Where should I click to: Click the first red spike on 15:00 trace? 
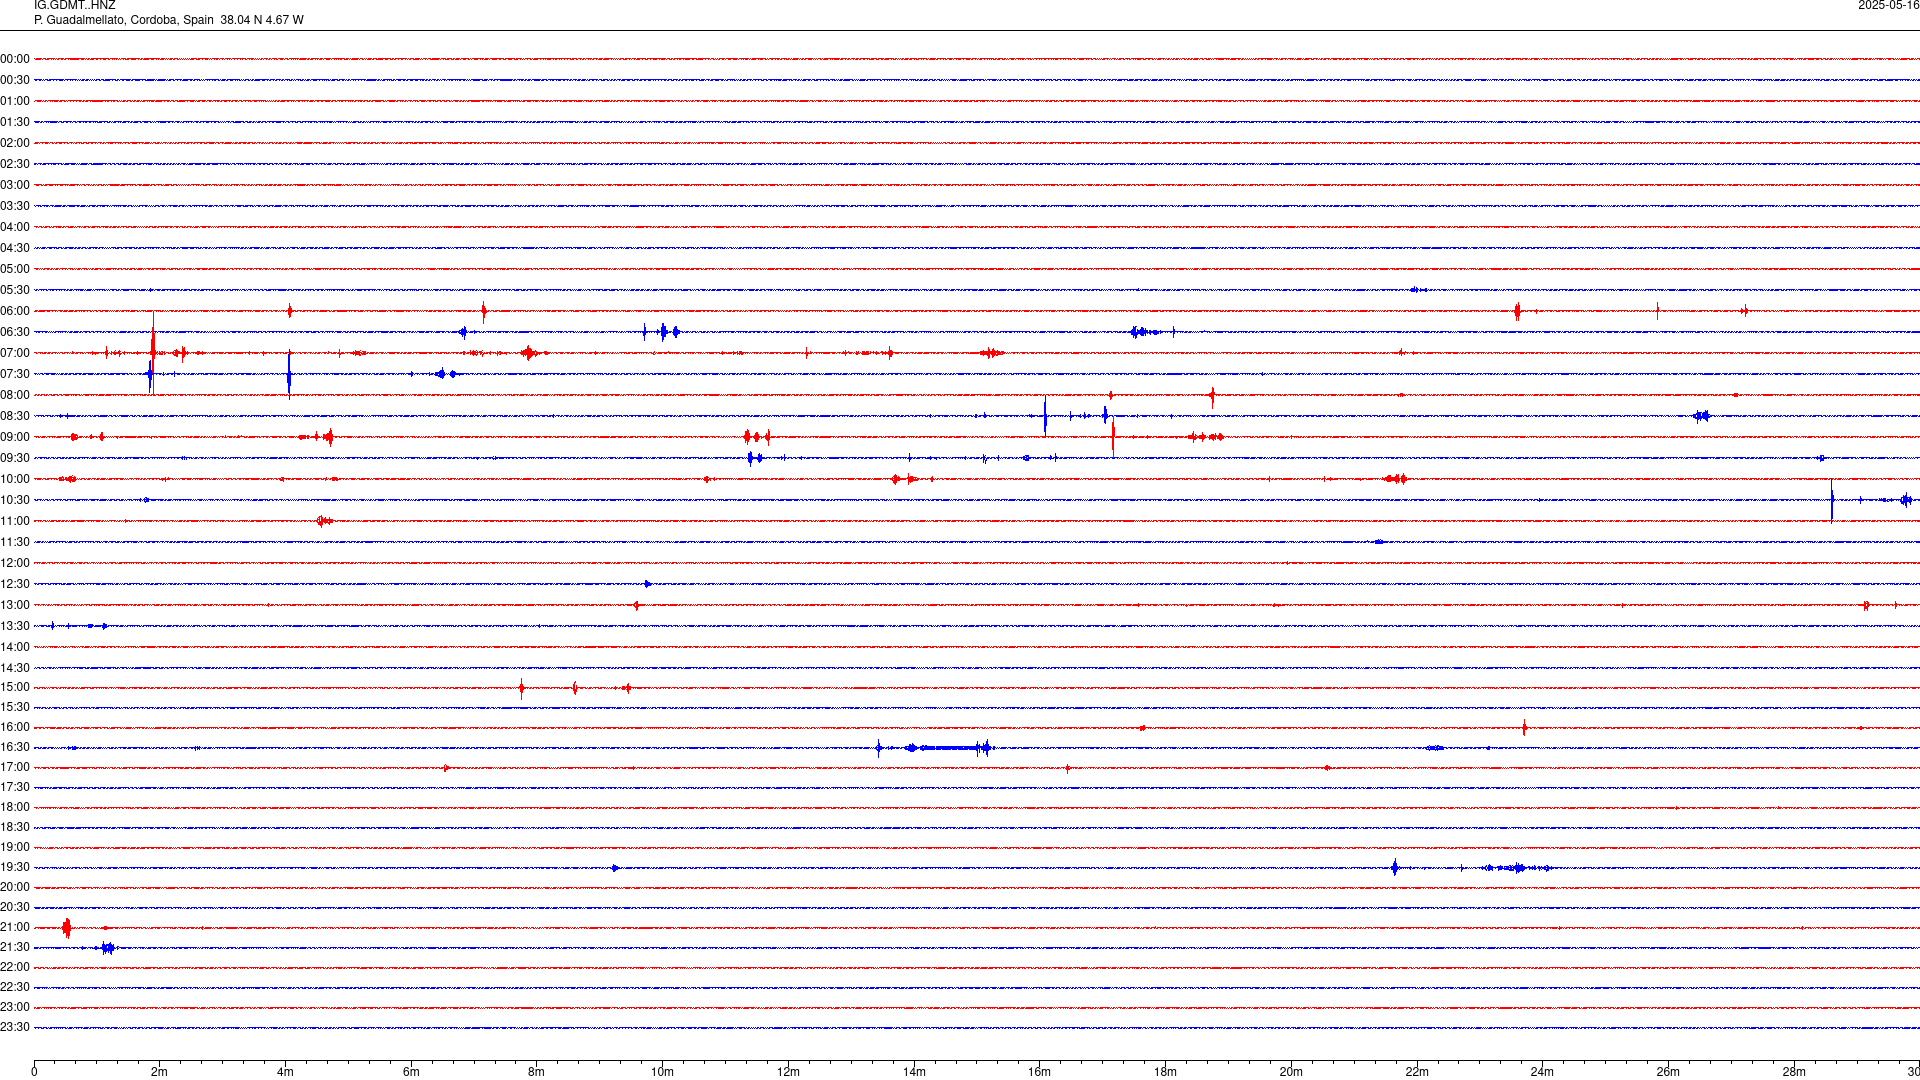click(x=521, y=687)
